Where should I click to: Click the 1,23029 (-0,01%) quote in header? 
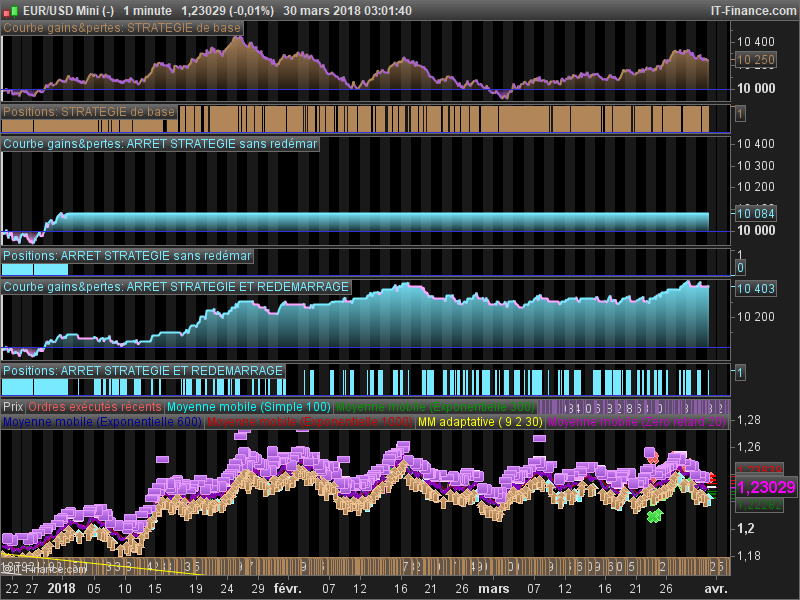[228, 11]
